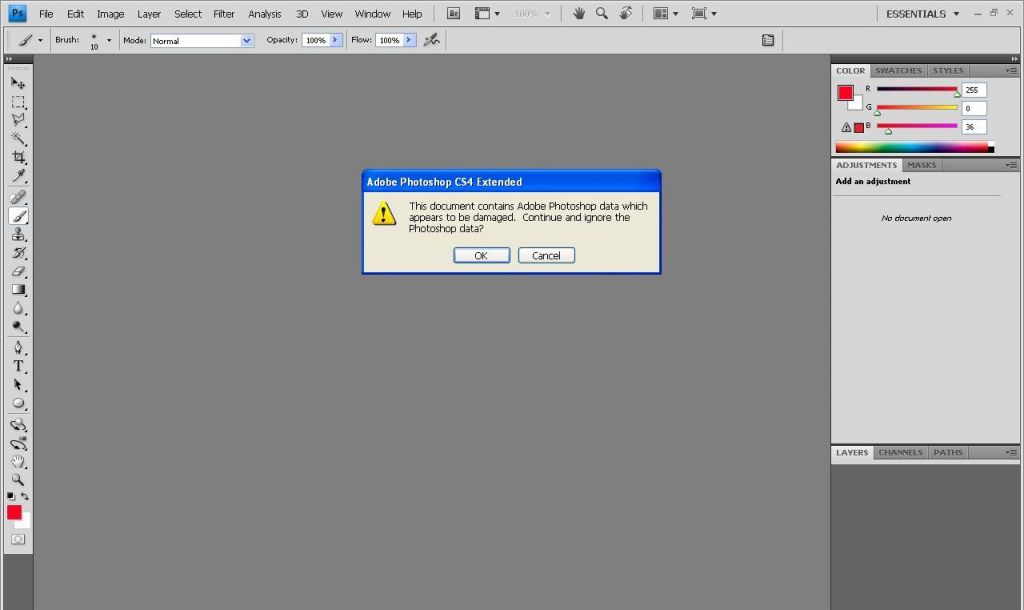Select the Eyedropper tool
The width and height of the screenshot is (1024, 610).
tap(18, 176)
